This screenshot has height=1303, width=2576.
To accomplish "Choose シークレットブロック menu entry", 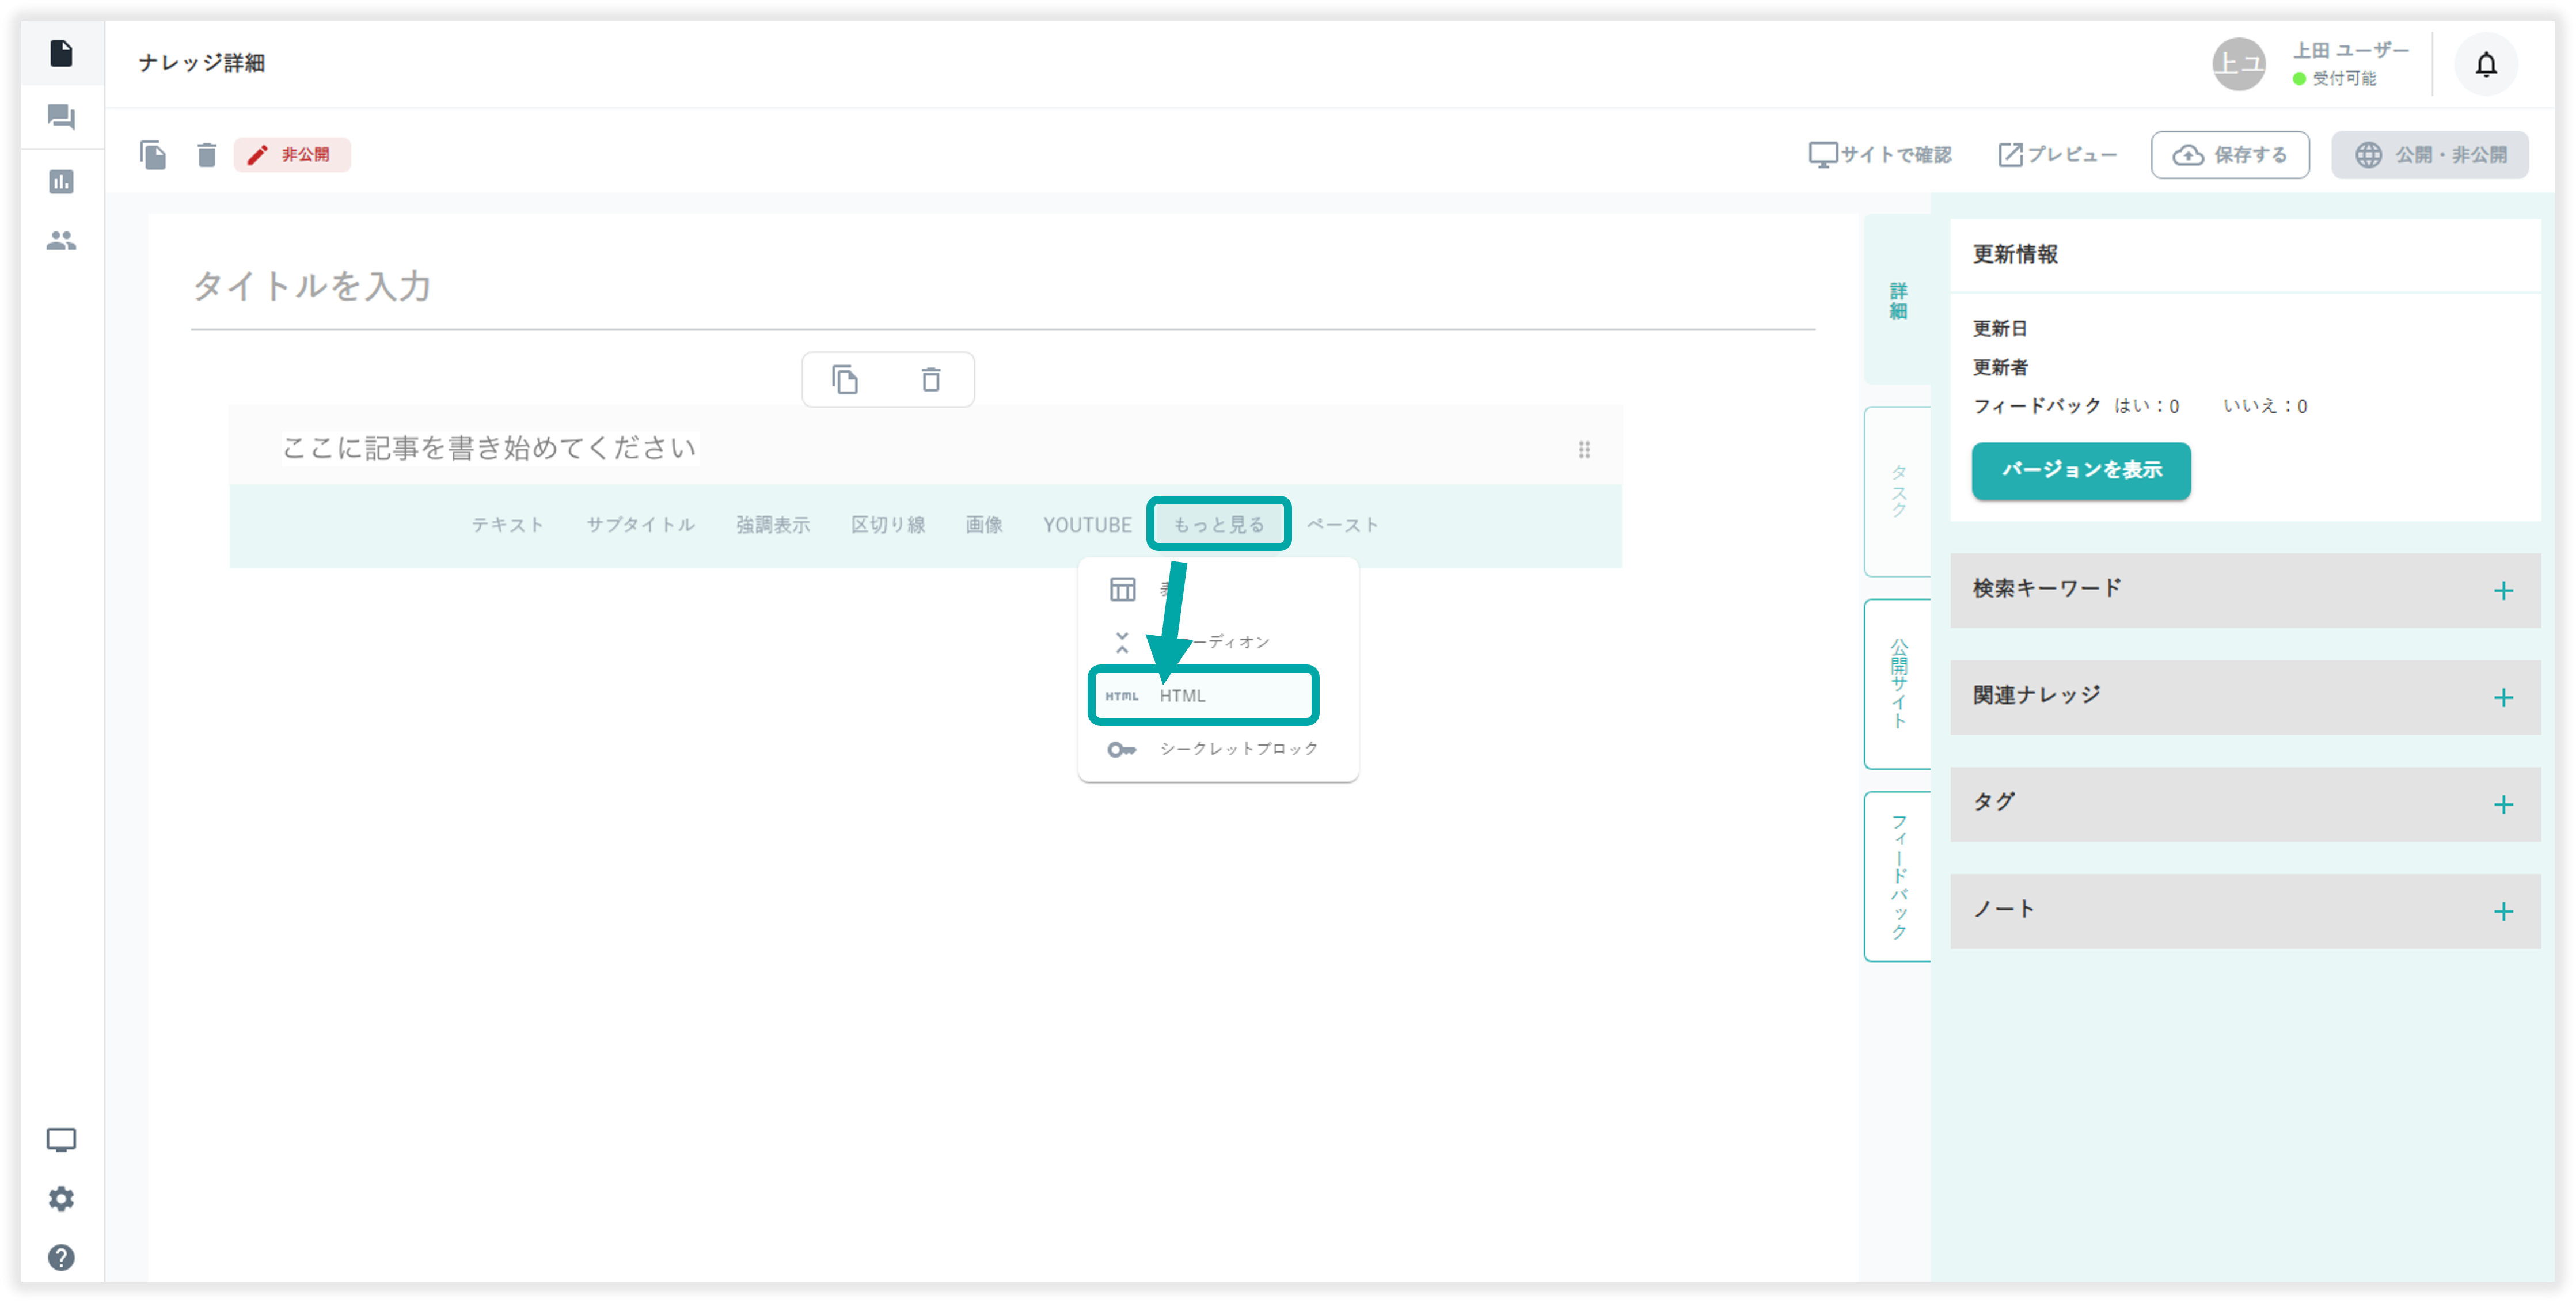I will pos(1237,749).
